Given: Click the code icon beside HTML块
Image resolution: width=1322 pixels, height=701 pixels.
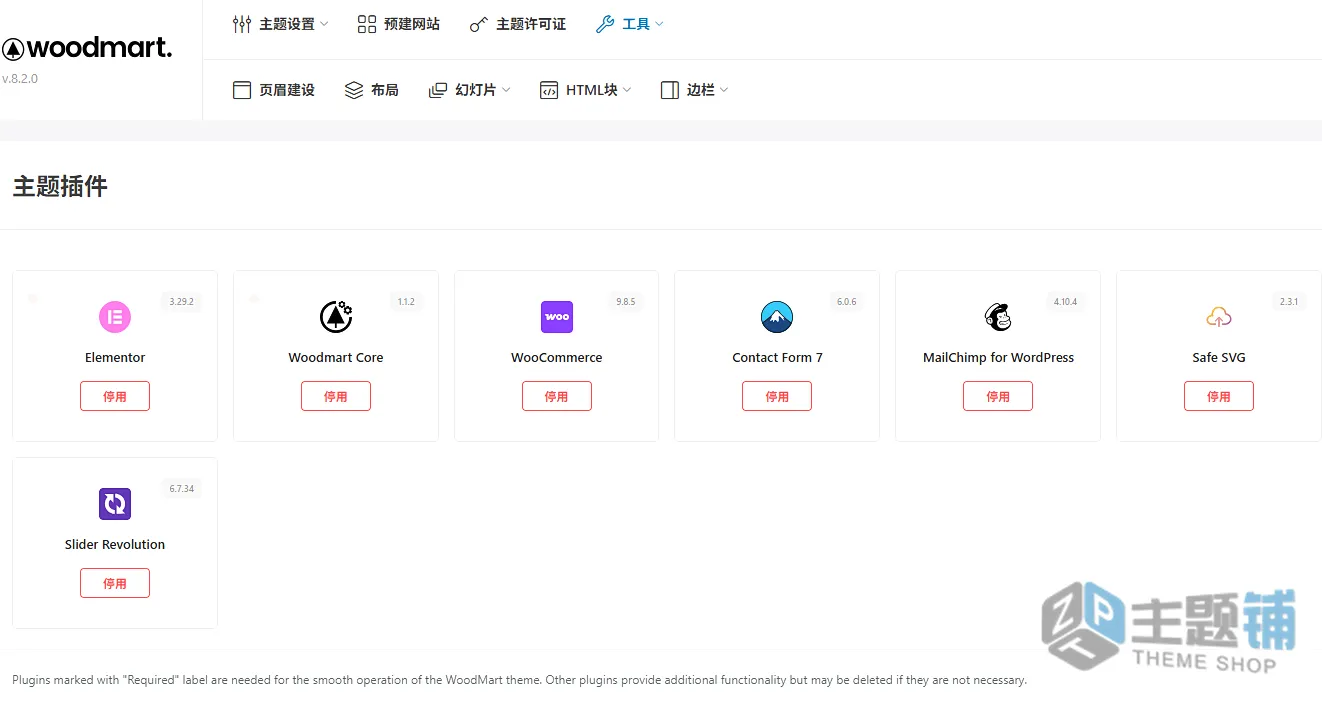Looking at the screenshot, I should tap(549, 90).
